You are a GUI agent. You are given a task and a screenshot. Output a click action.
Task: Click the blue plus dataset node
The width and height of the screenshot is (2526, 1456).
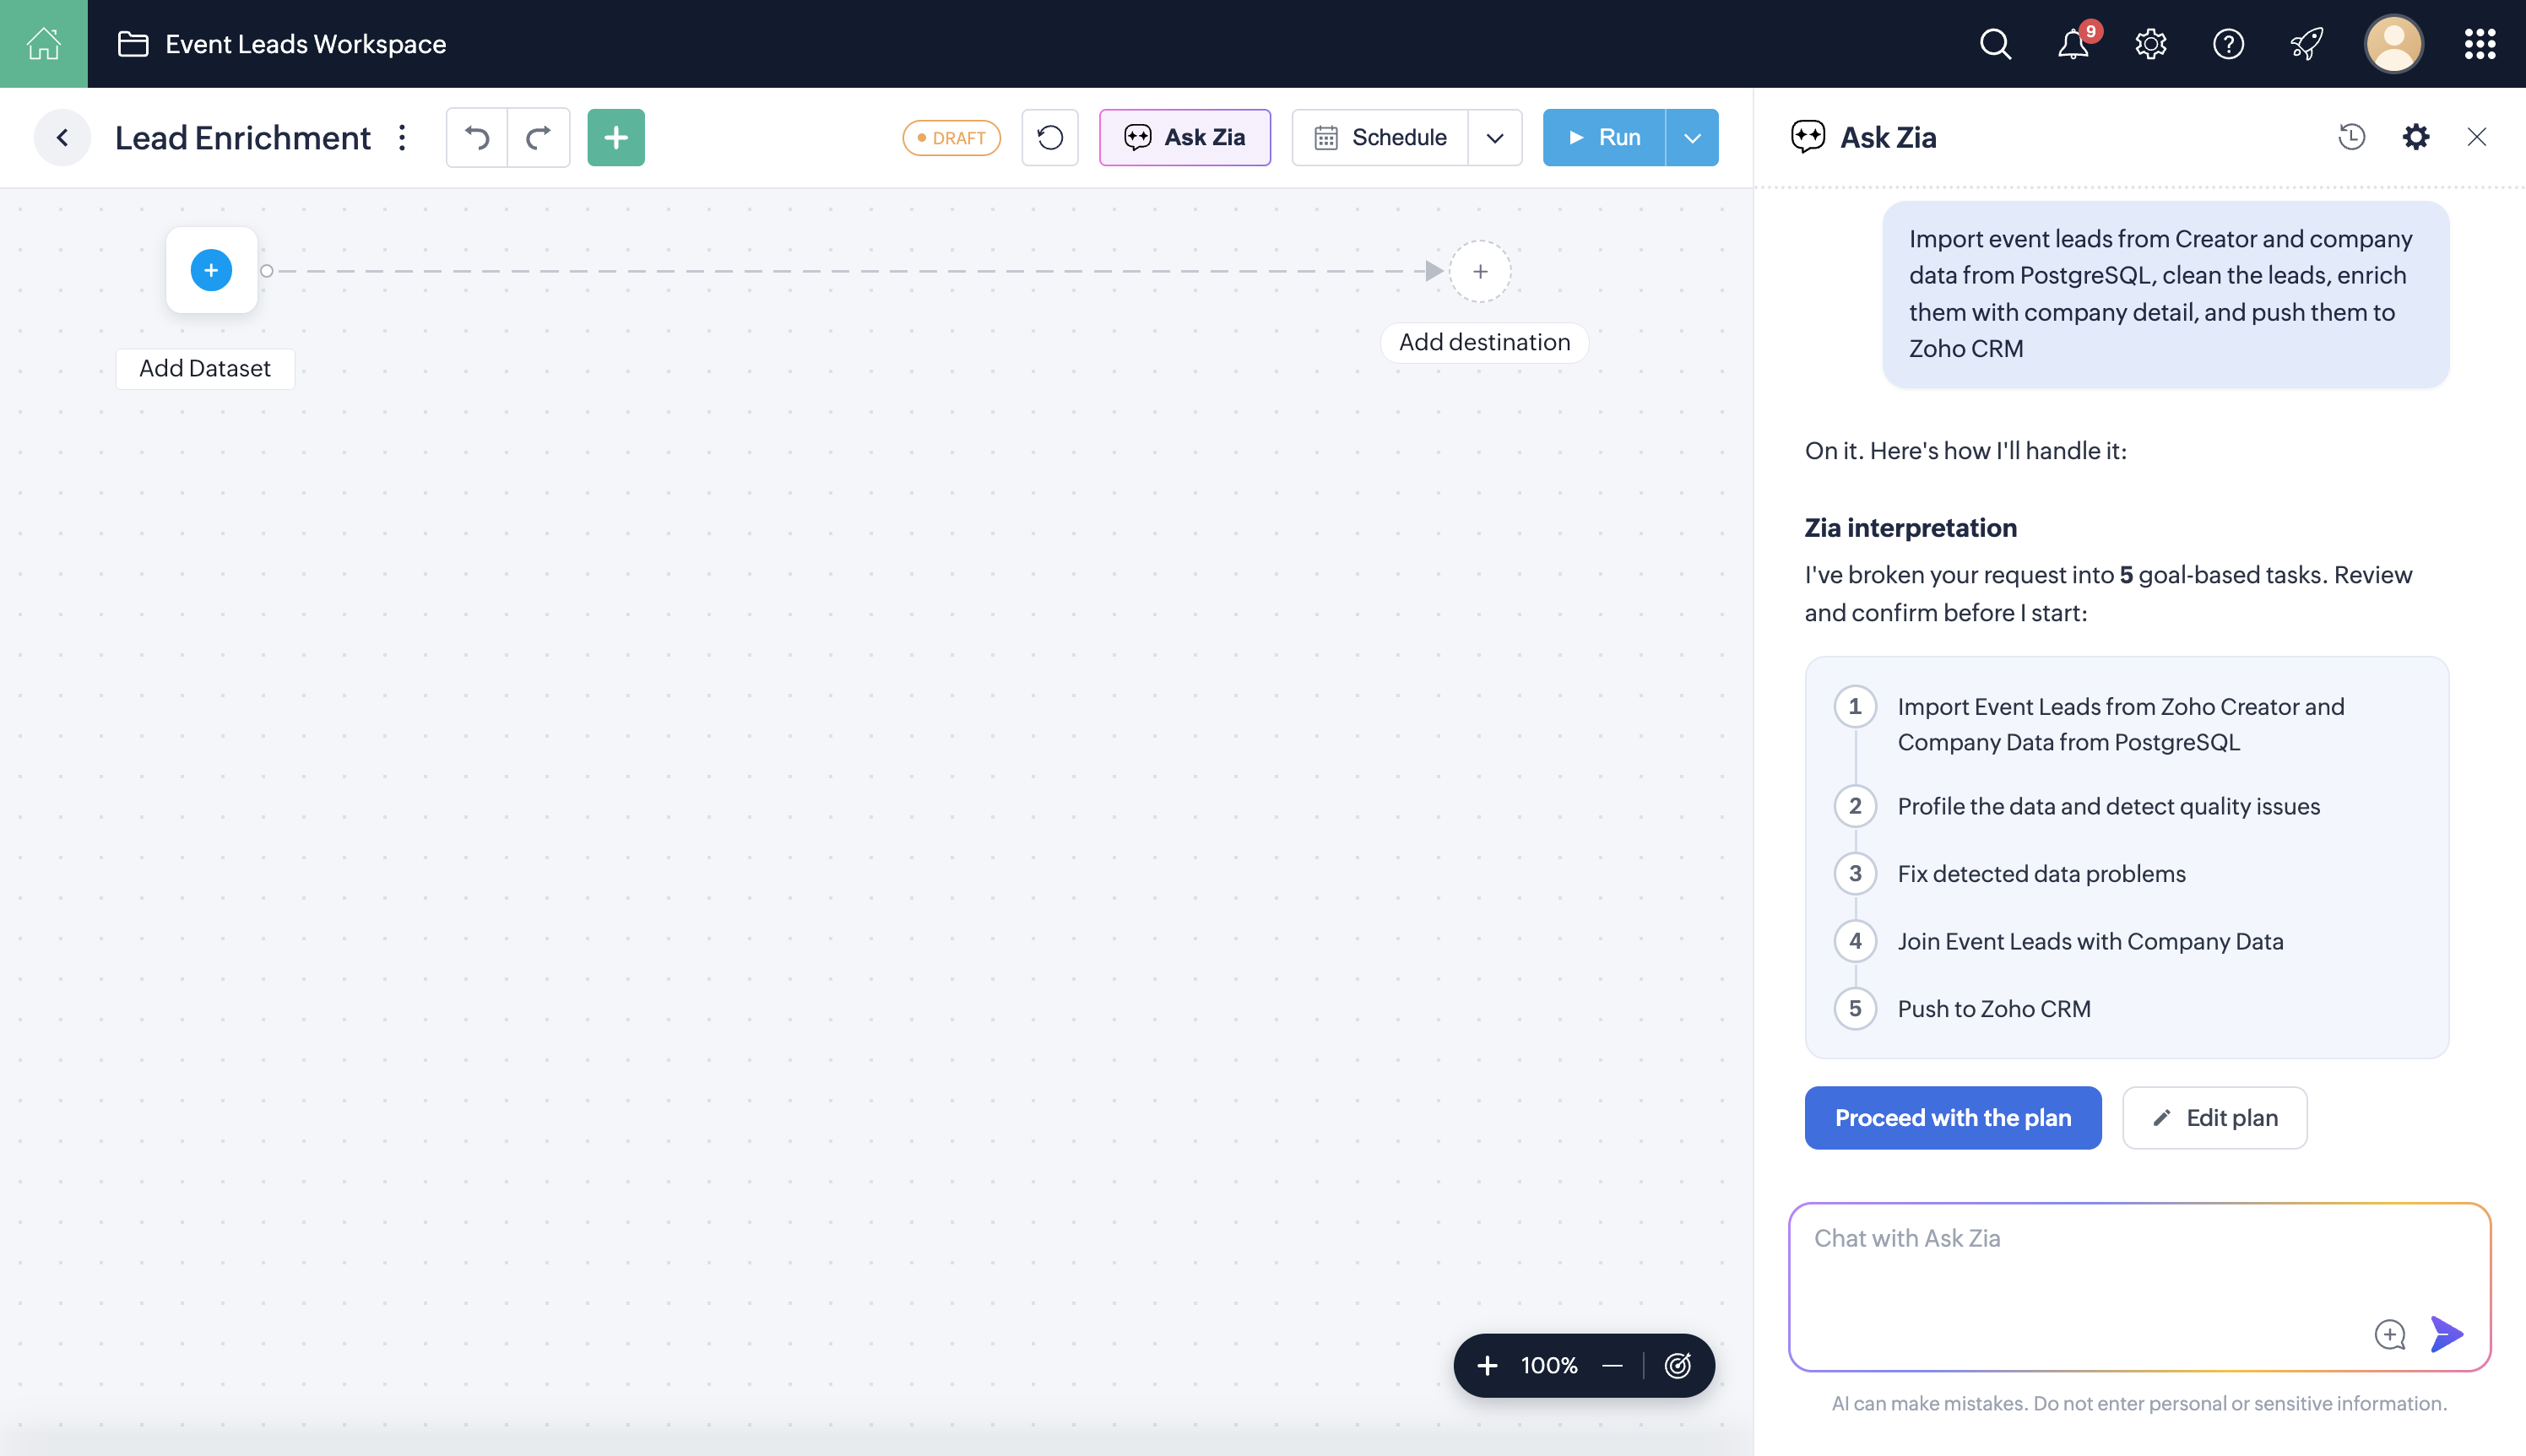click(211, 270)
